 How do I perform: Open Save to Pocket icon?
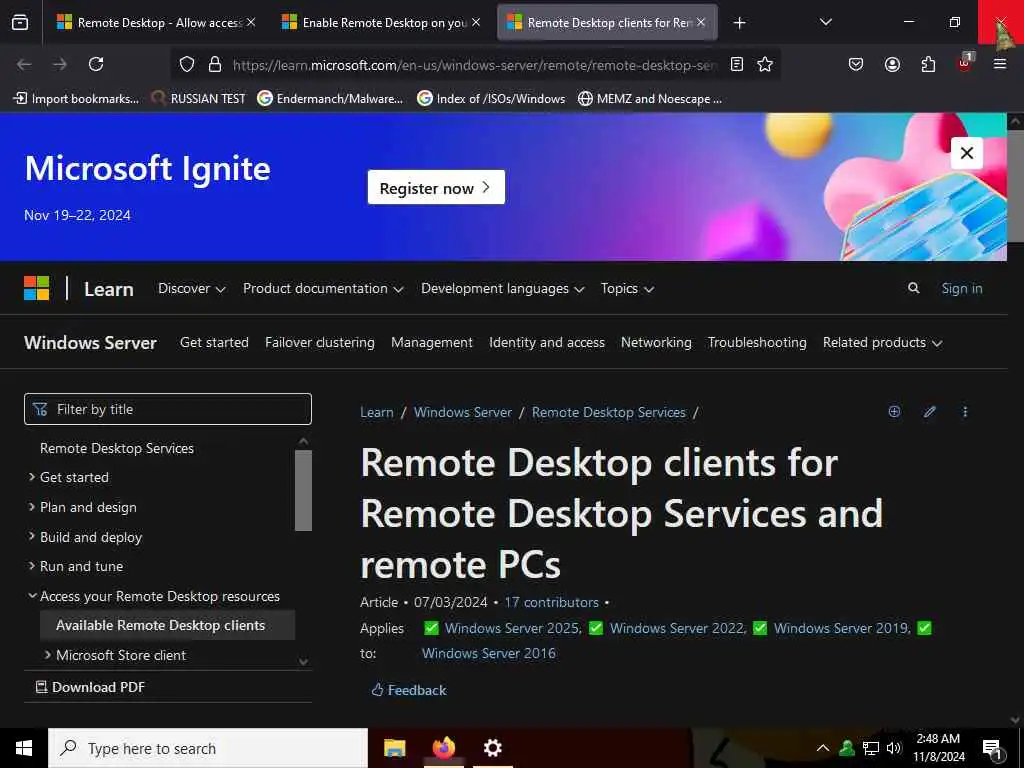pos(856,64)
